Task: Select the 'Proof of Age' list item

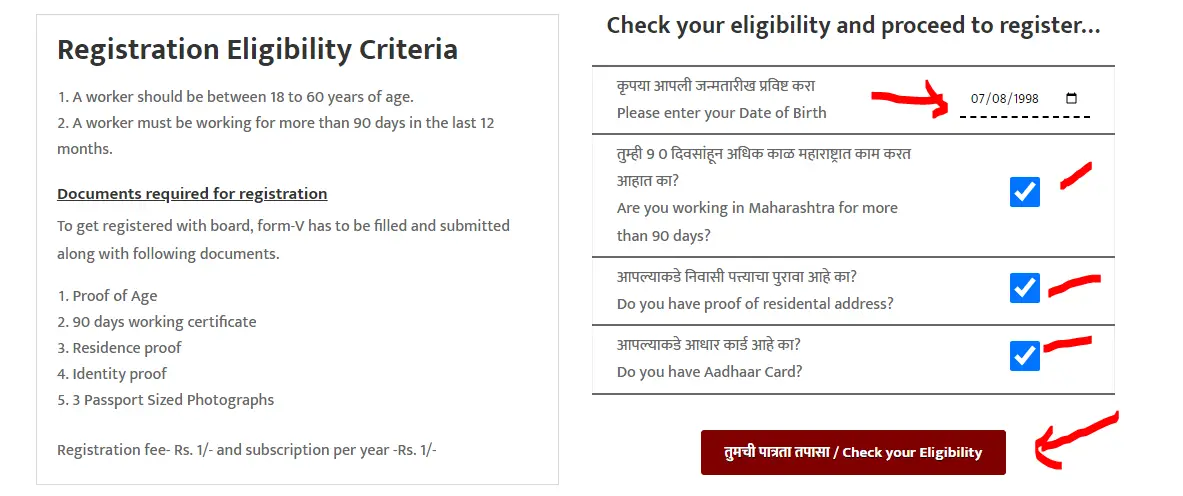Action: point(107,296)
